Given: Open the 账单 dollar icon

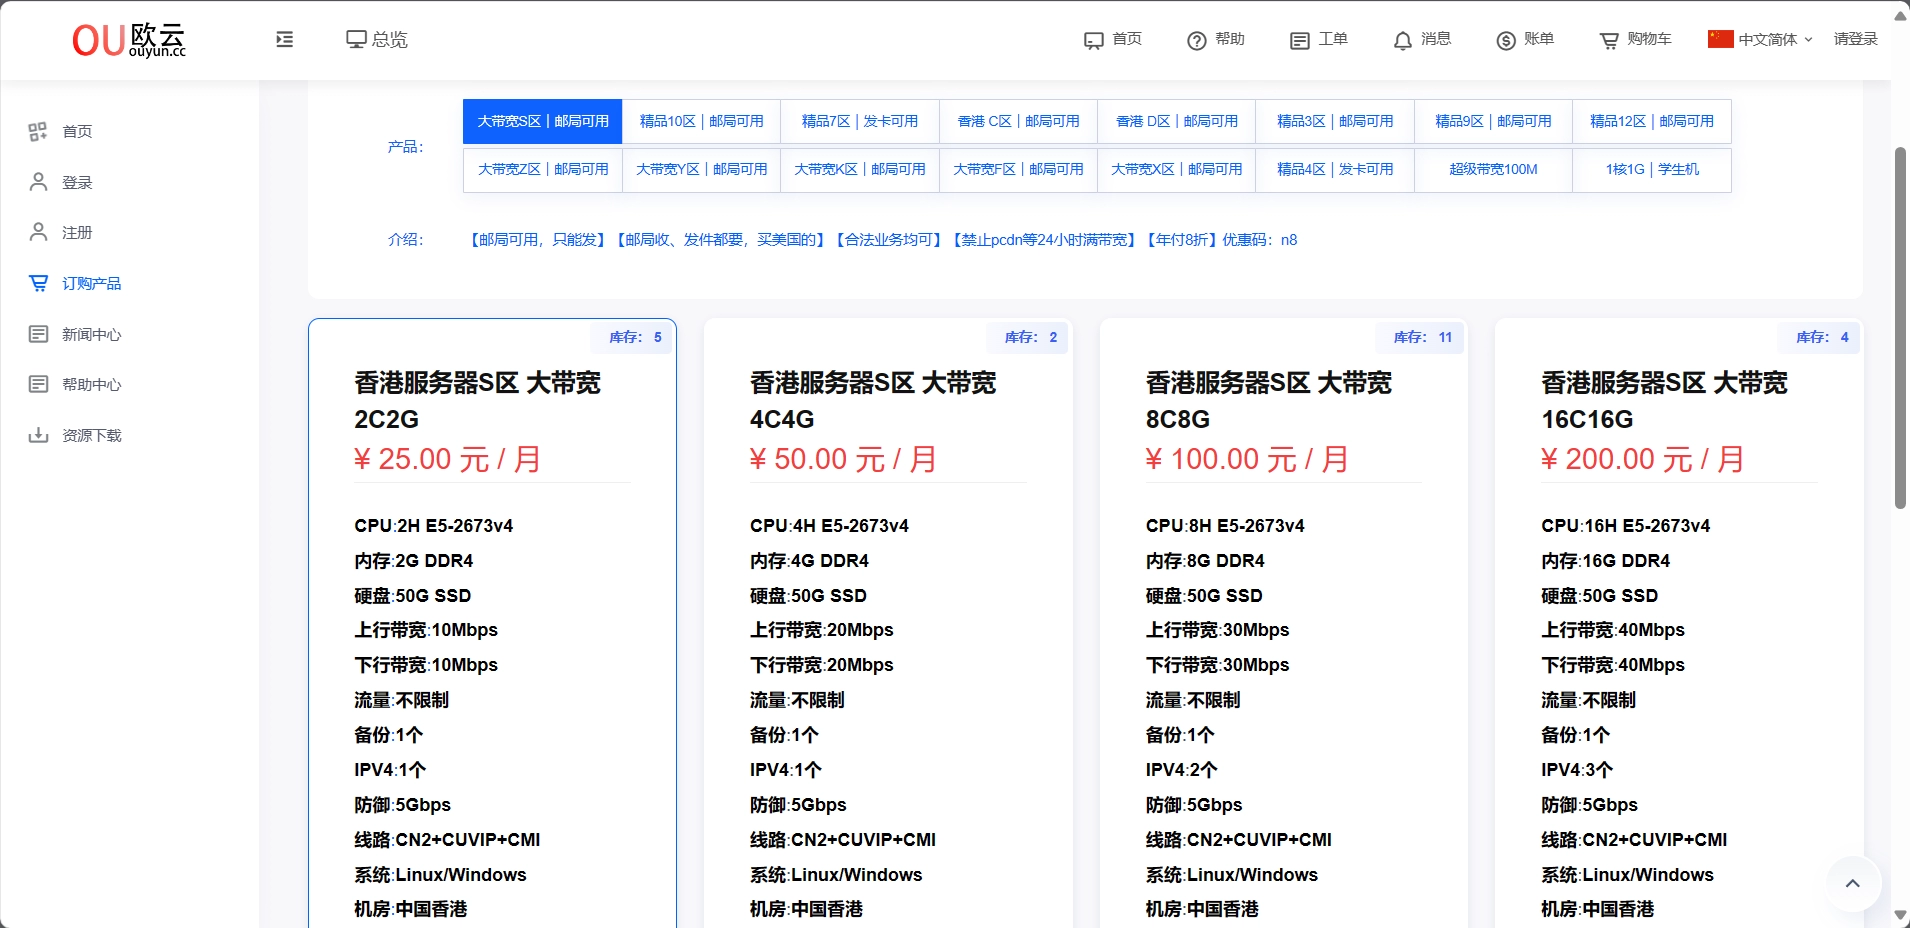Looking at the screenshot, I should pos(1506,41).
